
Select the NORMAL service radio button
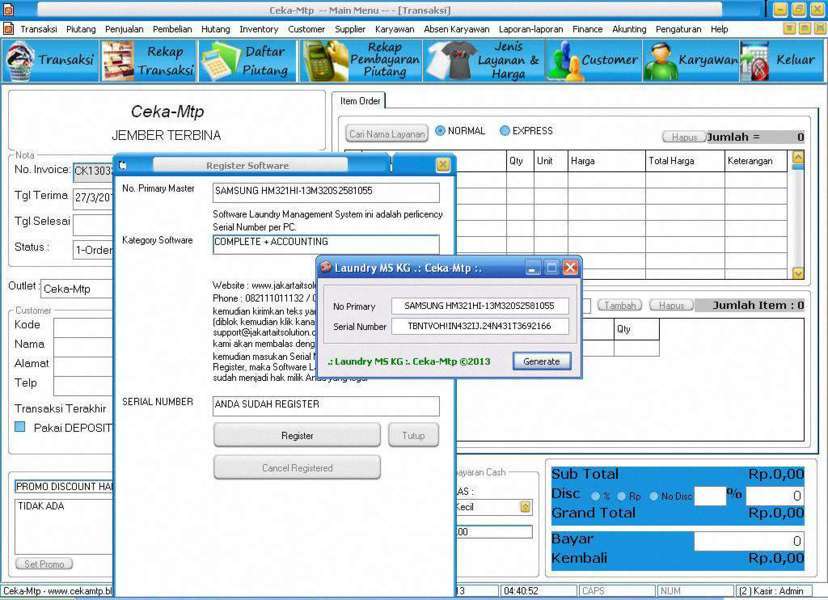(x=440, y=130)
